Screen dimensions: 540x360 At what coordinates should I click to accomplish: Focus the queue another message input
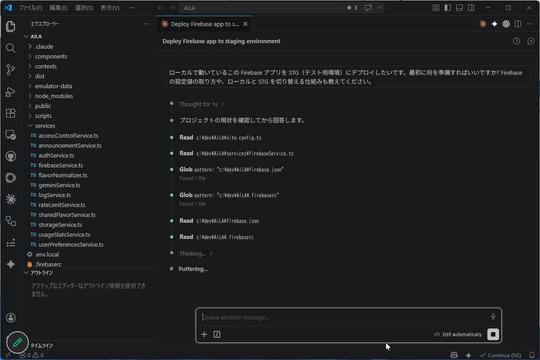pos(344,317)
